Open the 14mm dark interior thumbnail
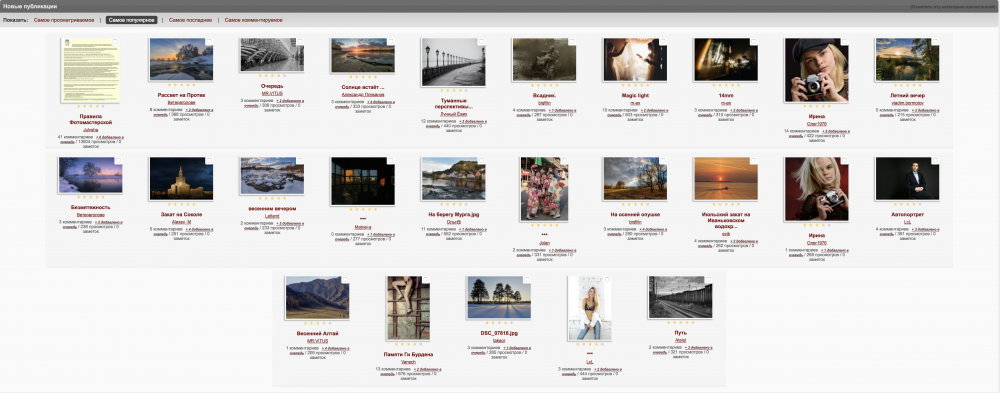 [726, 59]
